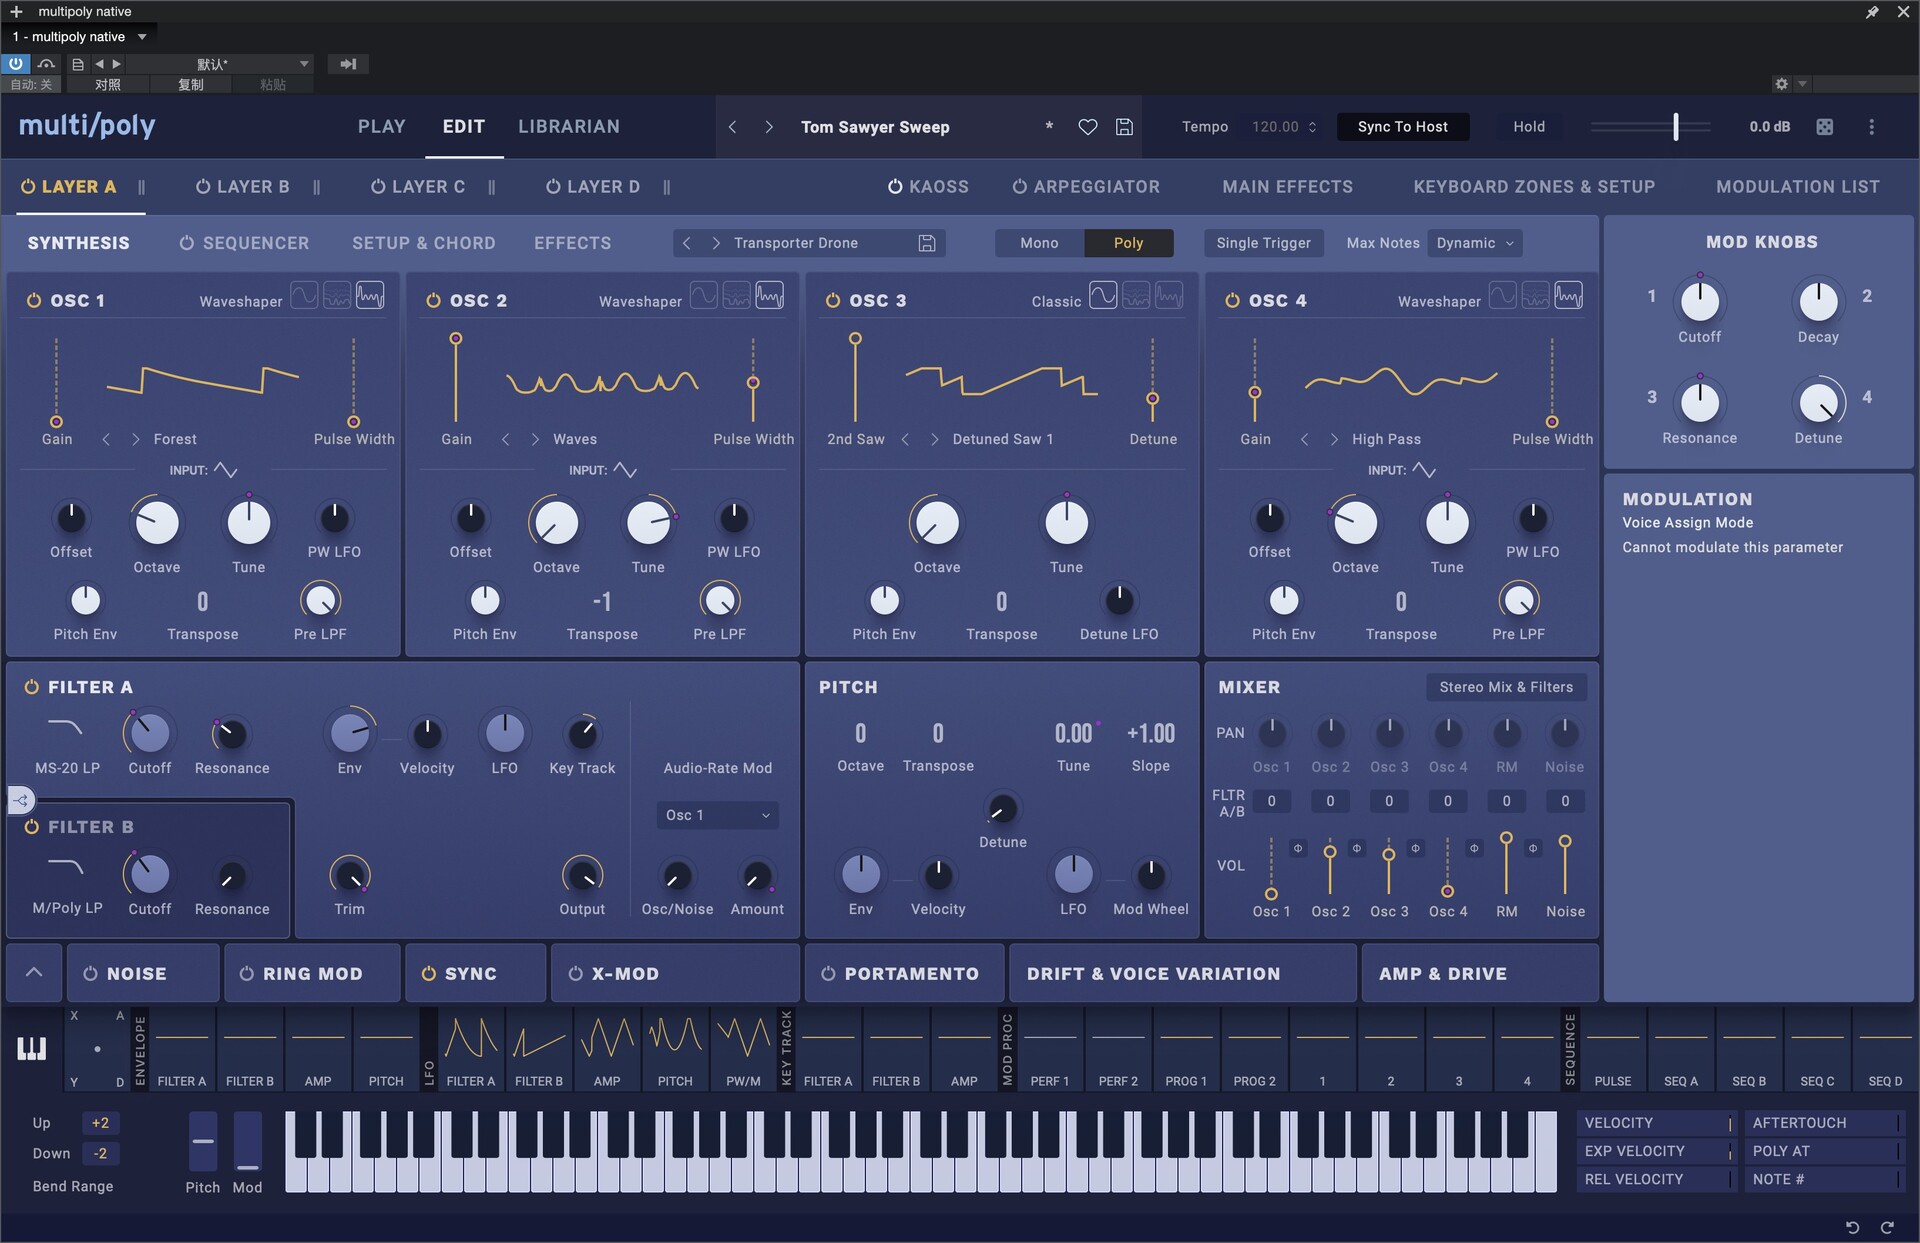This screenshot has width=1920, height=1243.
Task: Open SETUP & CHORD tab
Action: (x=424, y=243)
